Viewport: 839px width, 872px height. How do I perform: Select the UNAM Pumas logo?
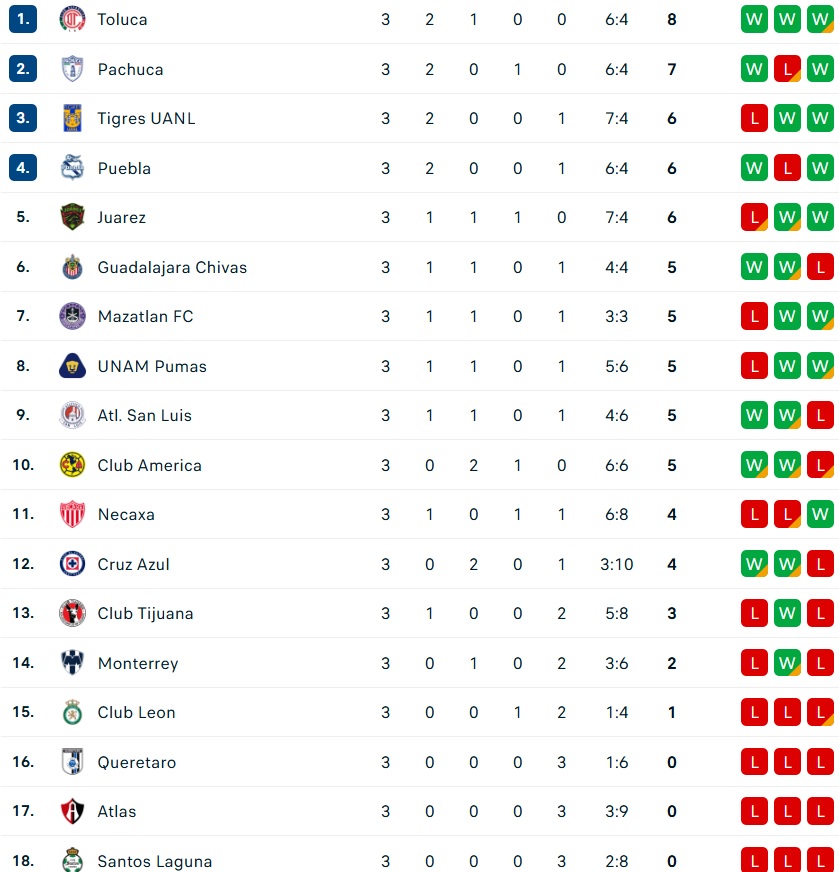click(x=72, y=366)
